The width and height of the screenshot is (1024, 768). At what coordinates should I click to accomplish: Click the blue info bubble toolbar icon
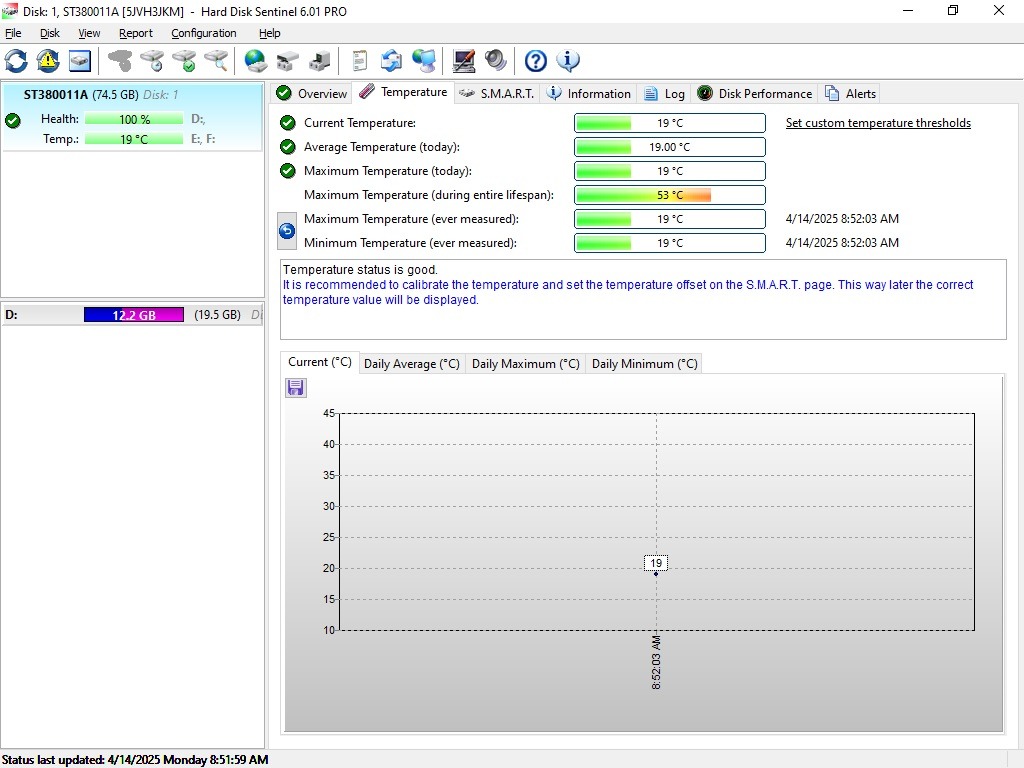click(x=568, y=61)
